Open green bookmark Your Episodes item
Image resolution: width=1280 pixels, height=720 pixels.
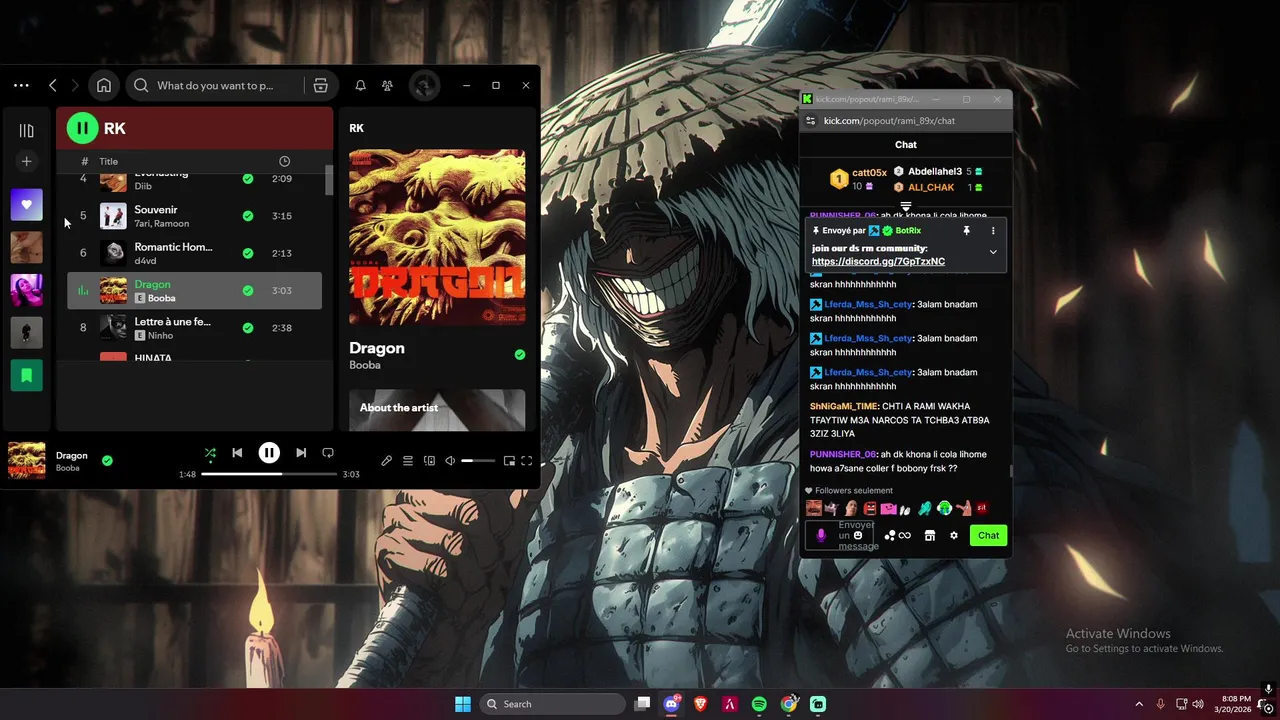coord(27,375)
